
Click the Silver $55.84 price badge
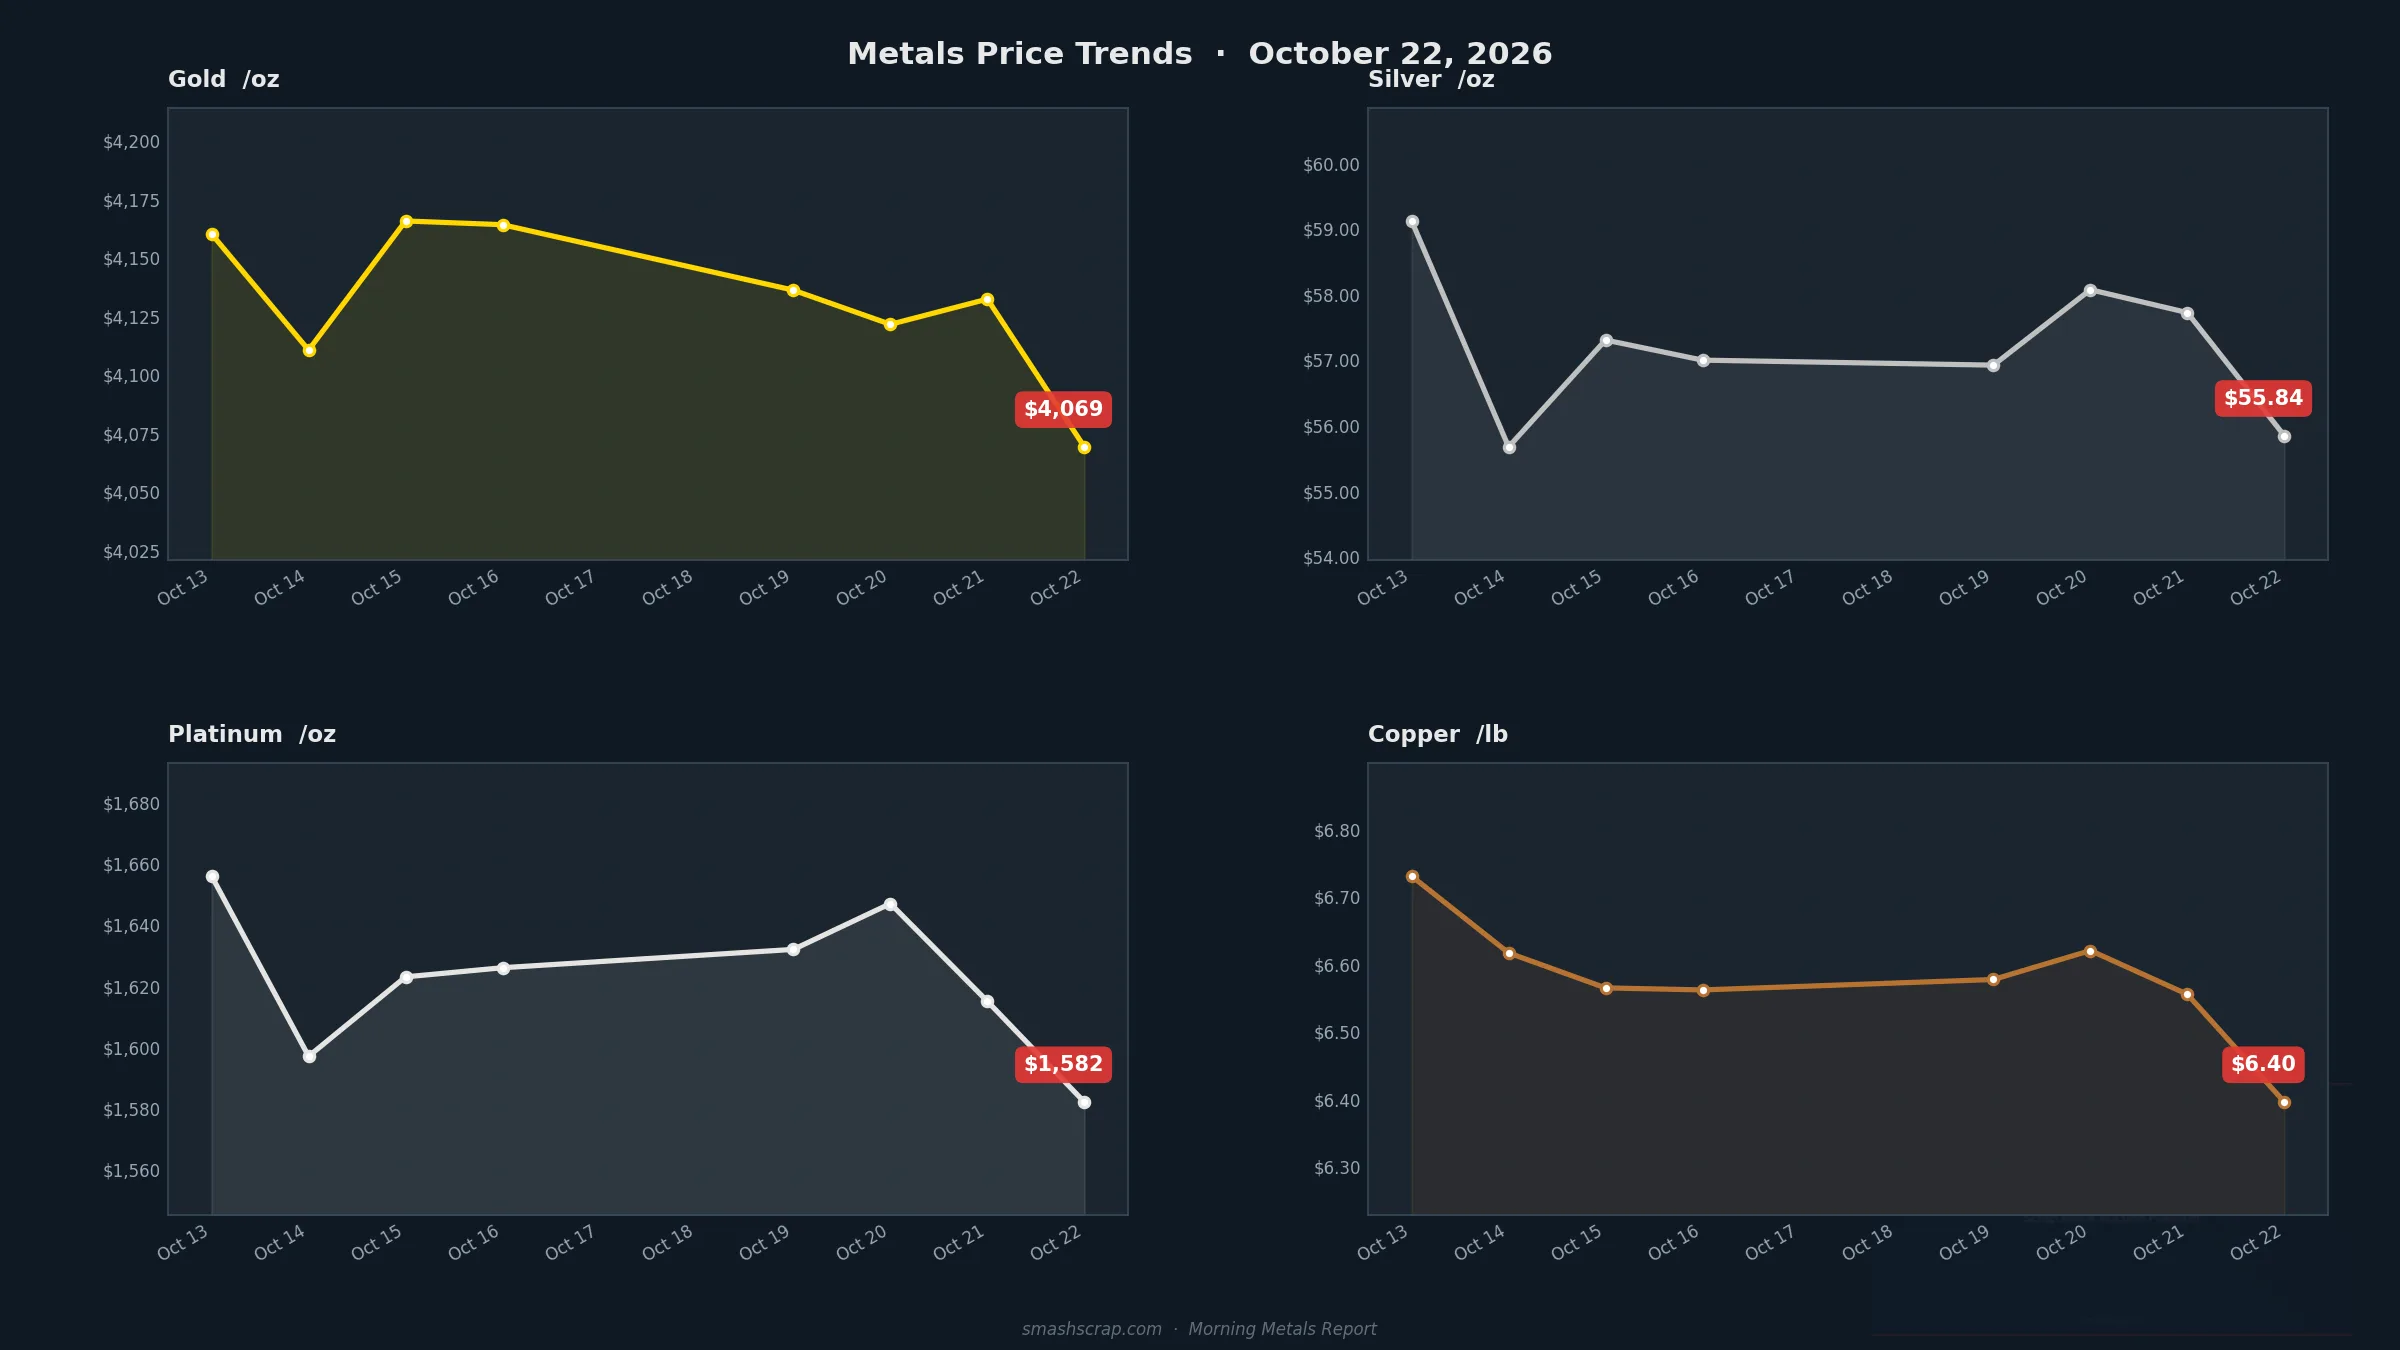coord(2263,398)
